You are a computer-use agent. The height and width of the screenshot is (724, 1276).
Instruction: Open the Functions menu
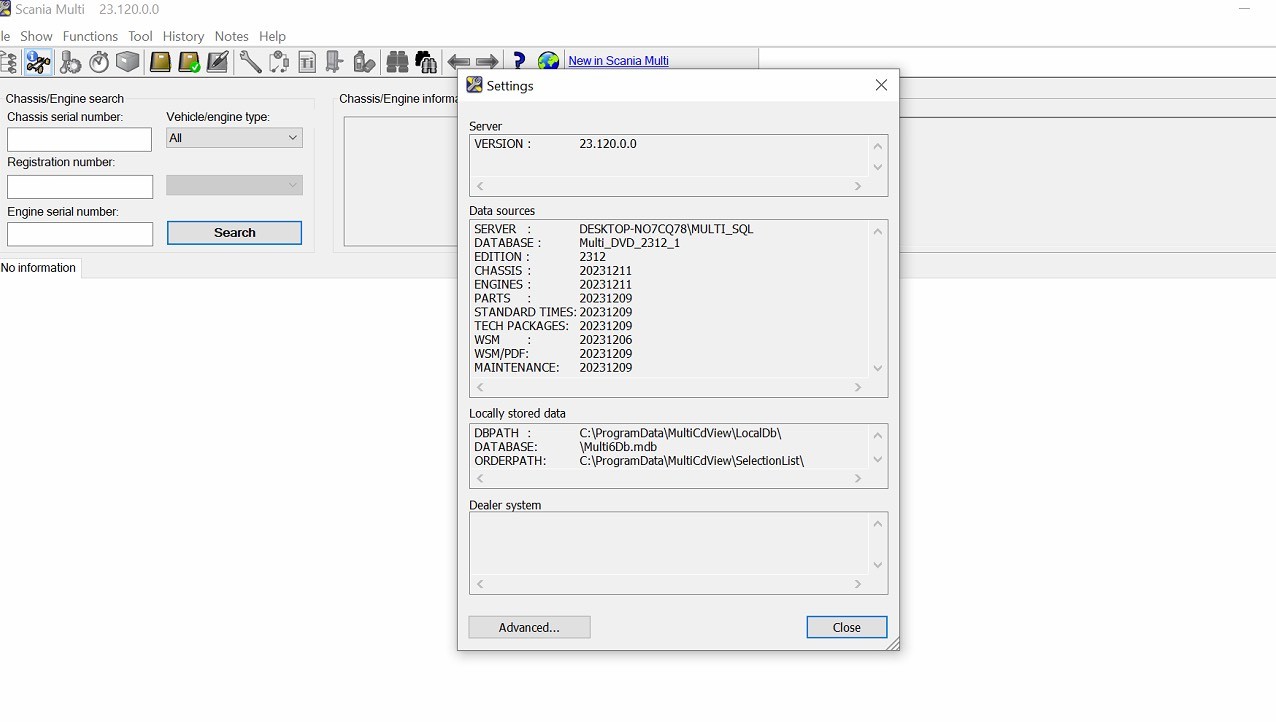pyautogui.click(x=90, y=36)
